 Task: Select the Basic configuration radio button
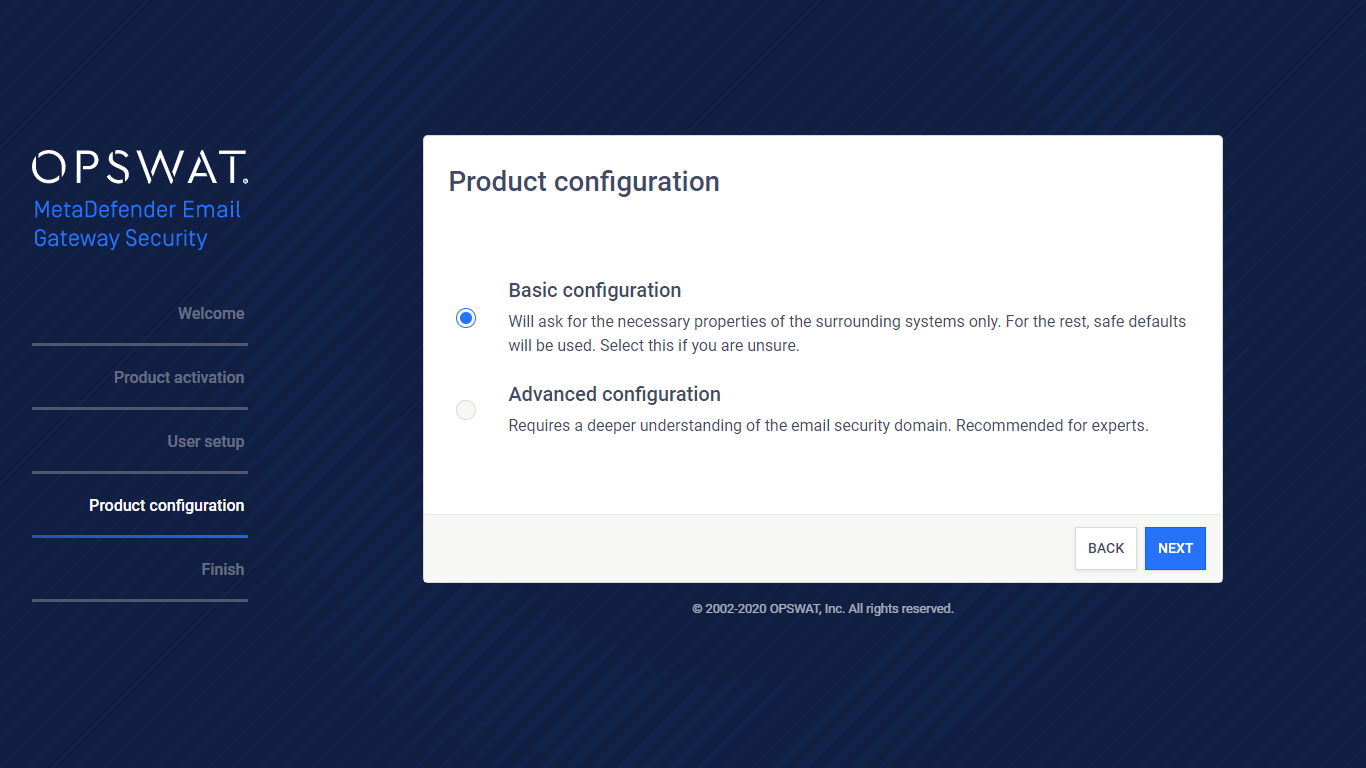pyautogui.click(x=466, y=318)
